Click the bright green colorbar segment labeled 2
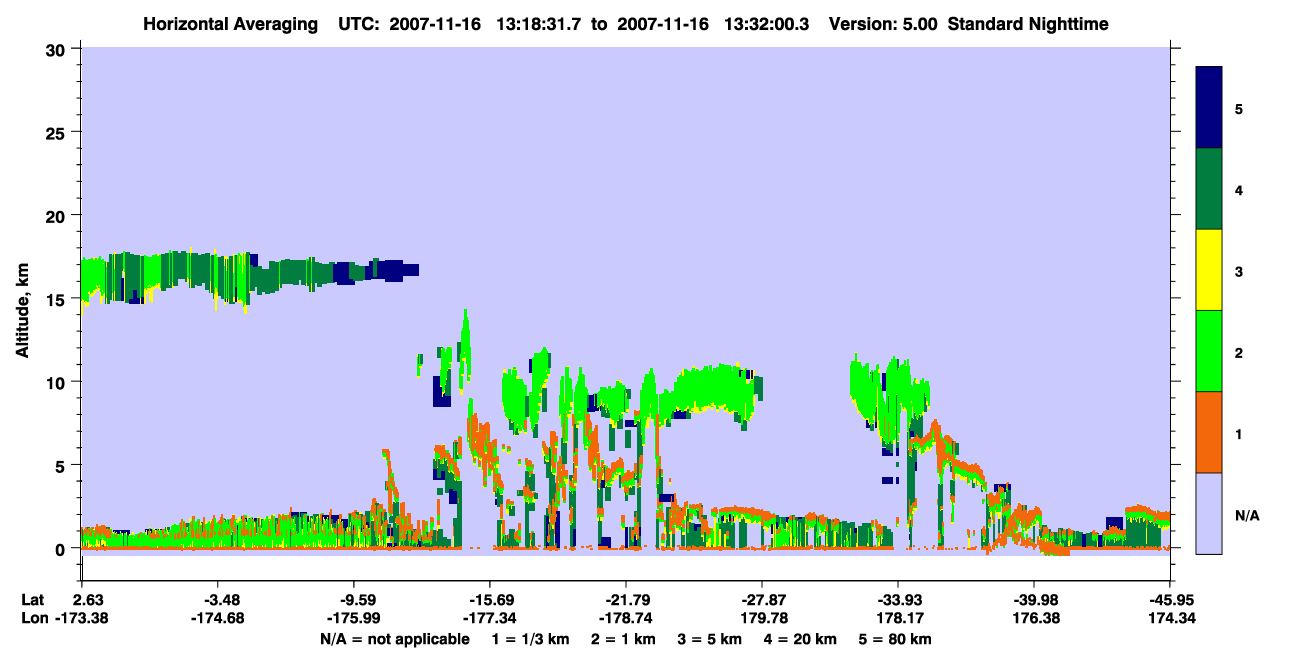This screenshot has width=1300, height=667. click(x=1209, y=351)
